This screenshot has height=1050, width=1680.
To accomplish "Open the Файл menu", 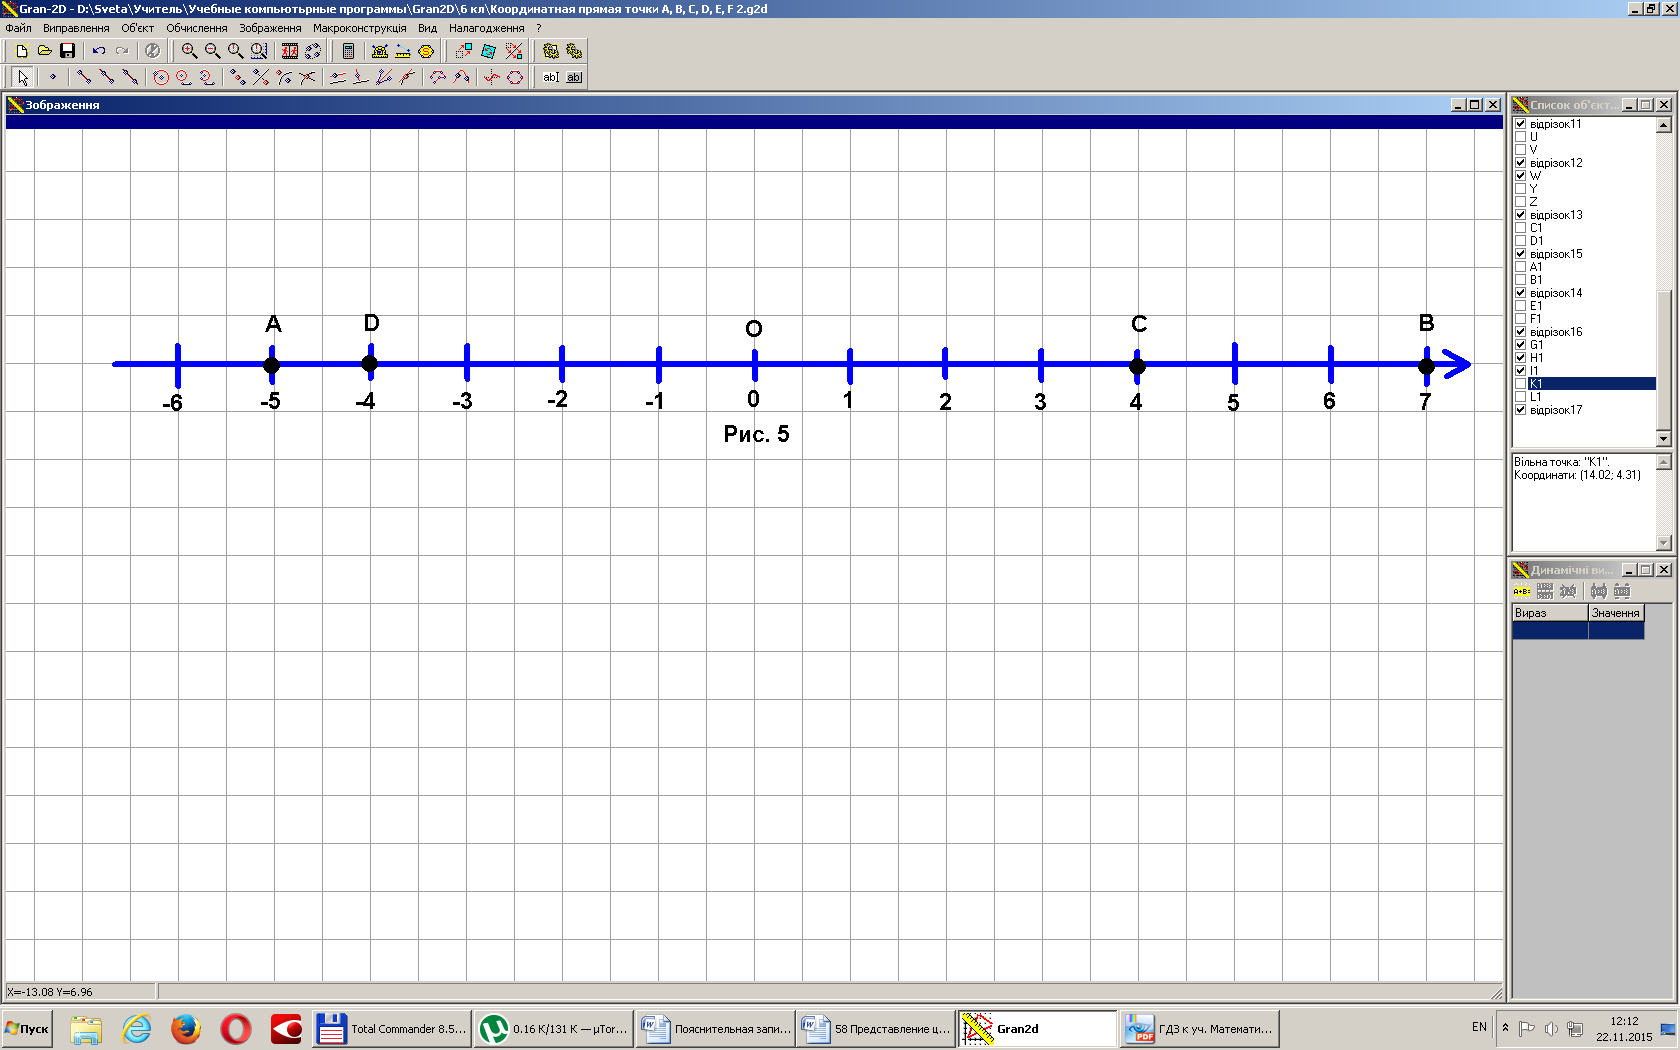I will (x=18, y=28).
